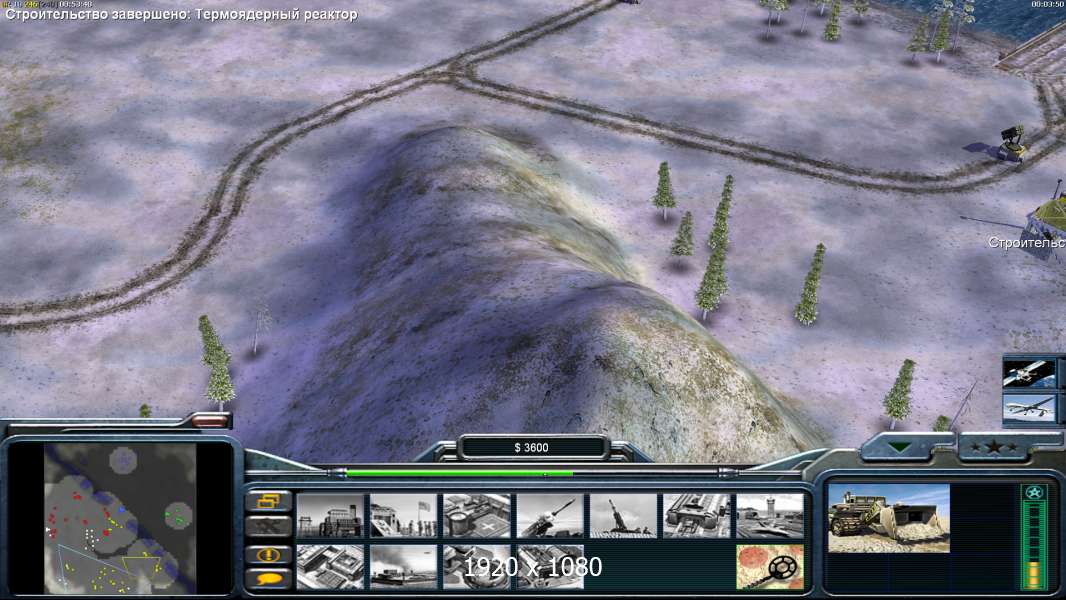Choose the barracks icon with flag and soldiers
The image size is (1066, 600).
[x=403, y=516]
